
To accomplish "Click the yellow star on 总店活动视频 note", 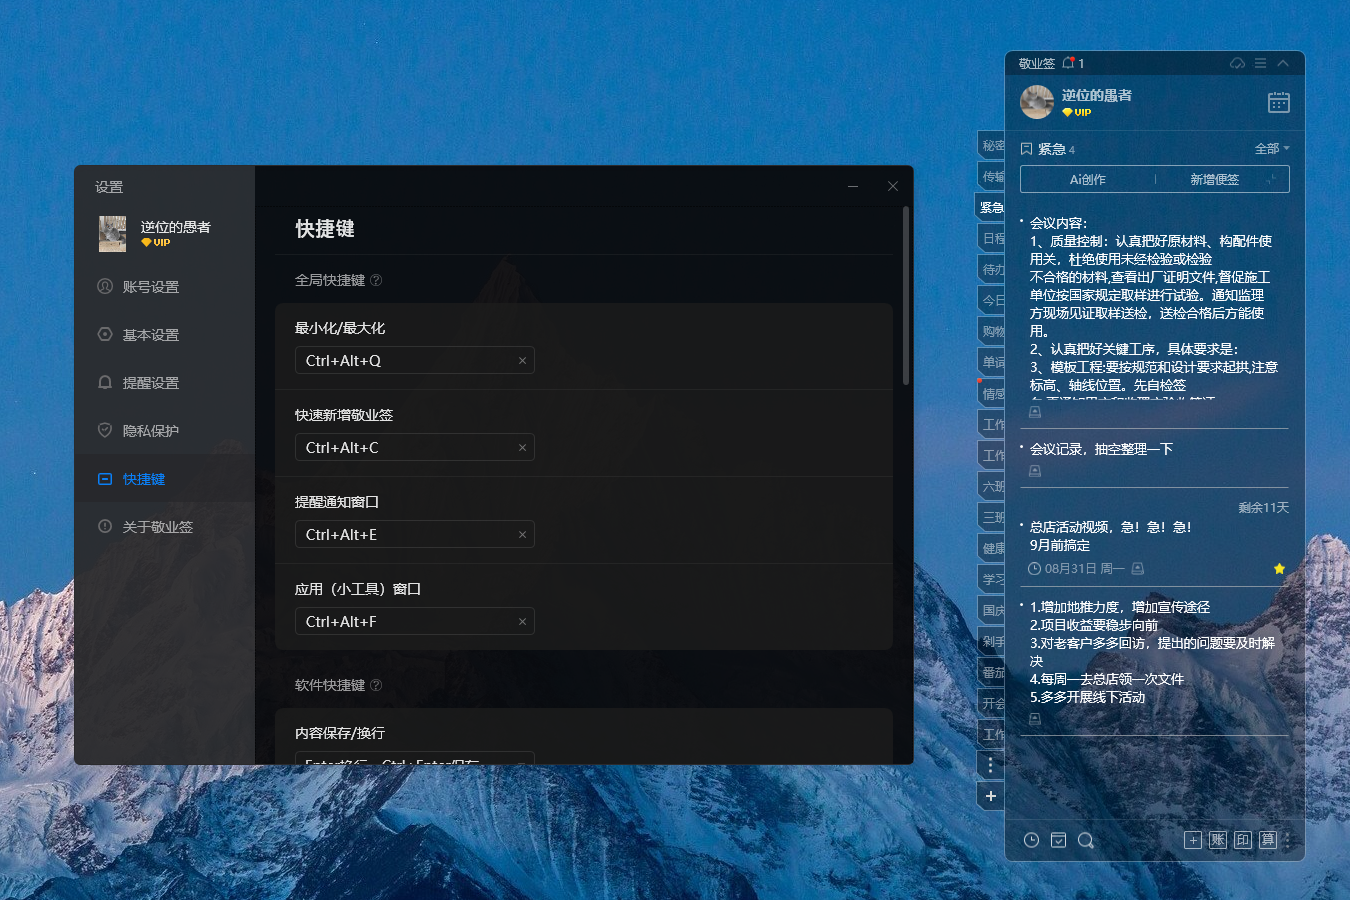I will click(1279, 568).
